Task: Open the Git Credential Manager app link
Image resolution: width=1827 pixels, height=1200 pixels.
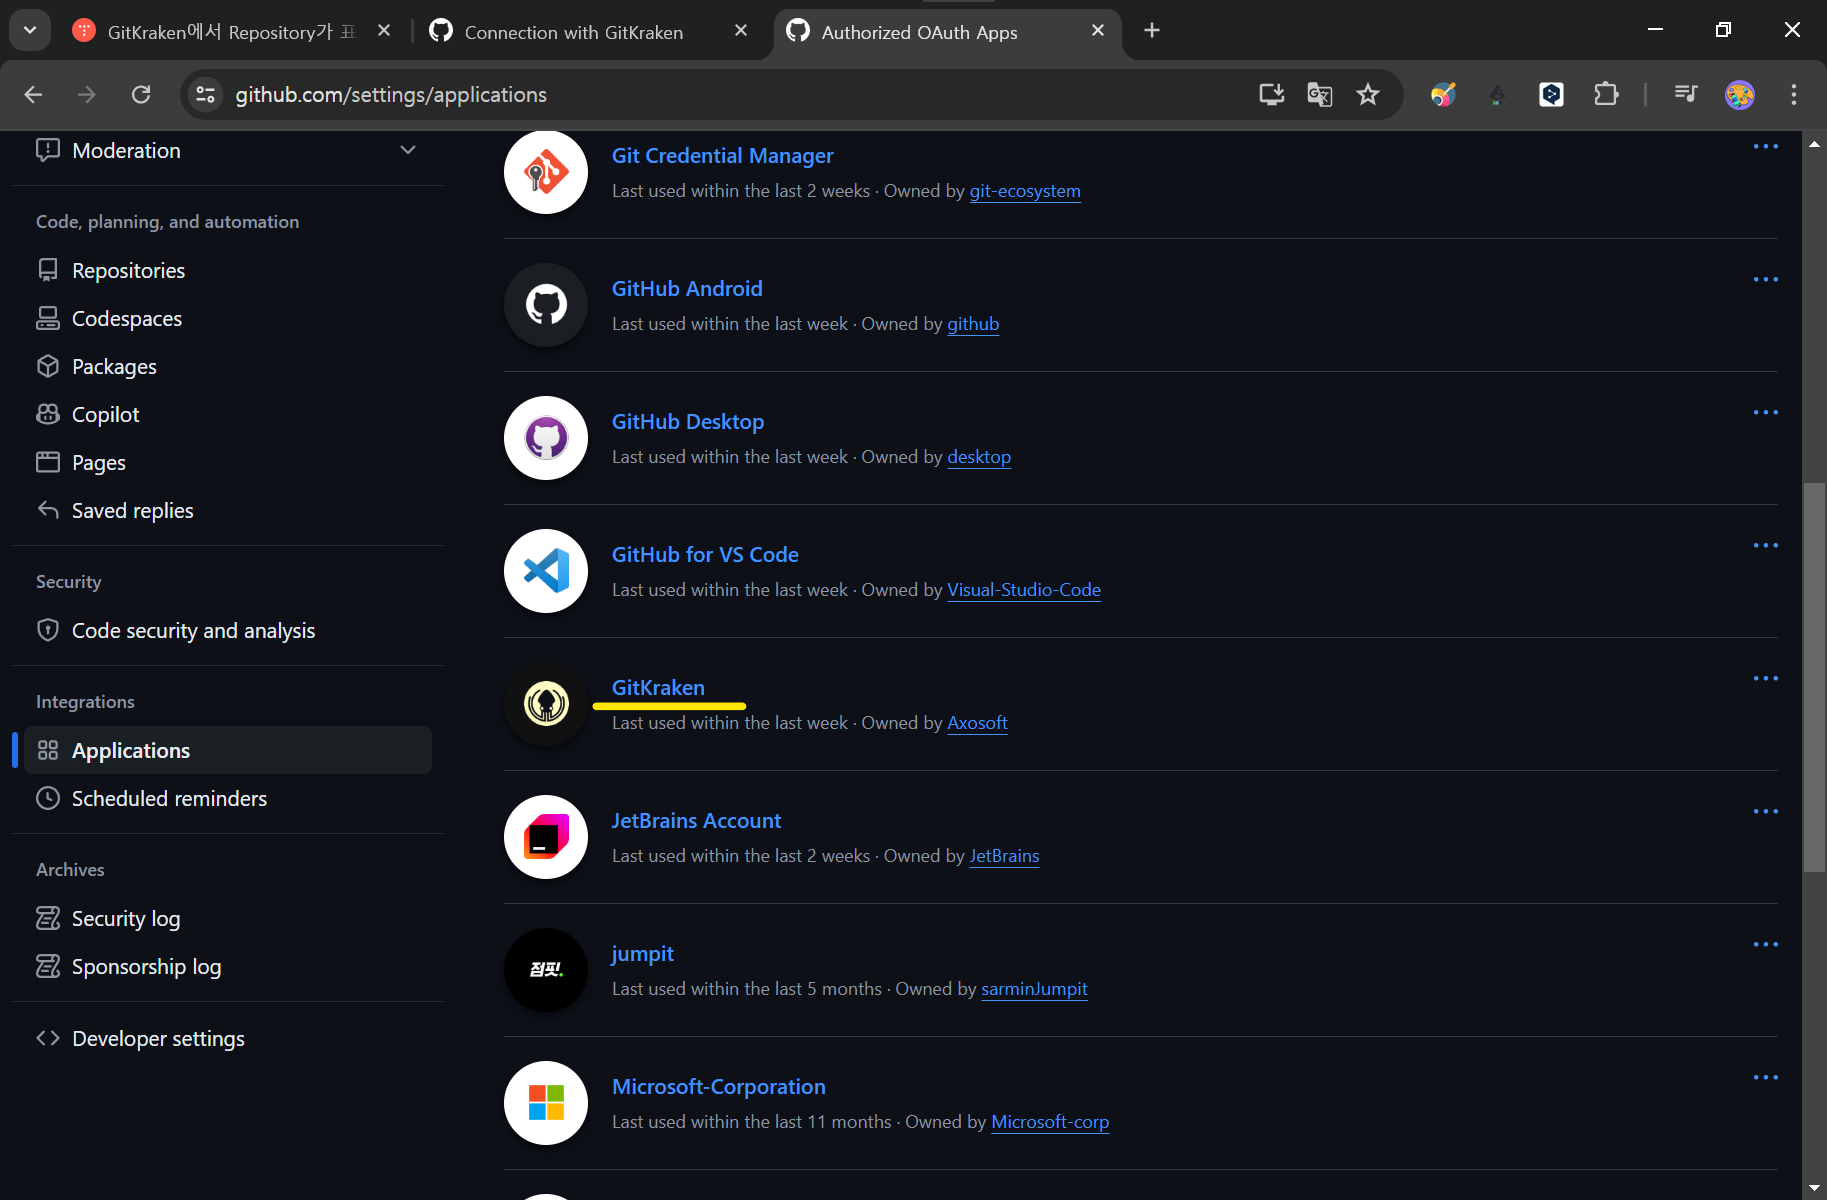Action: 722,156
